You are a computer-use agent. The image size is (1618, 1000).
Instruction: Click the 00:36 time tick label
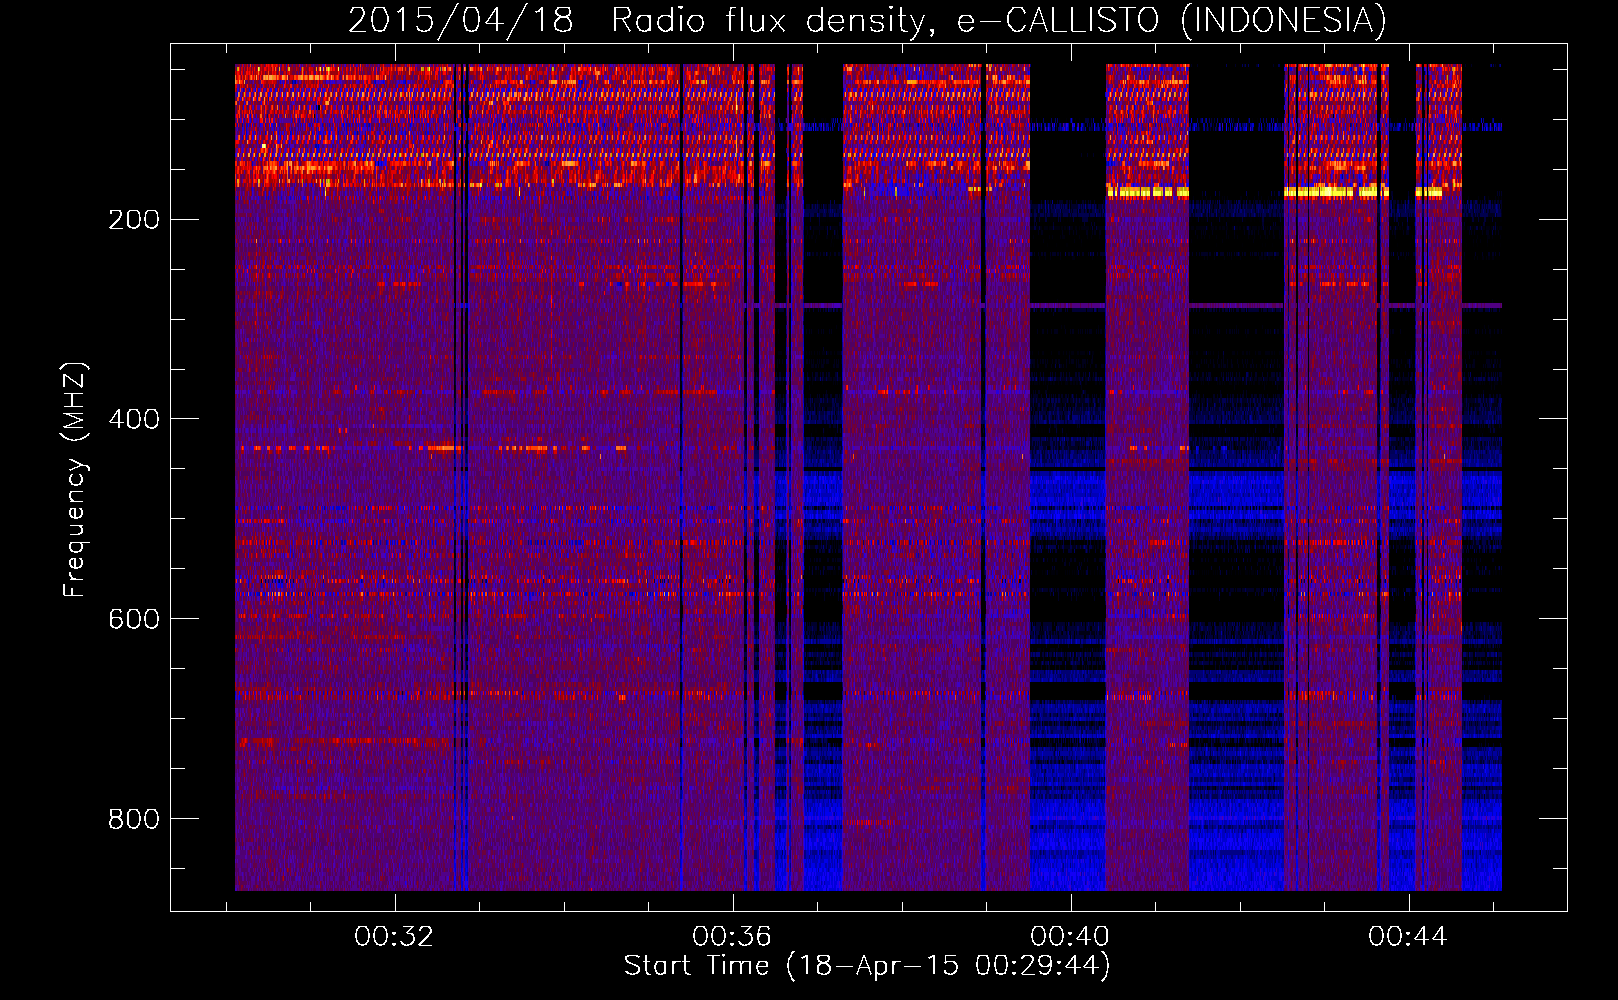tap(732, 937)
